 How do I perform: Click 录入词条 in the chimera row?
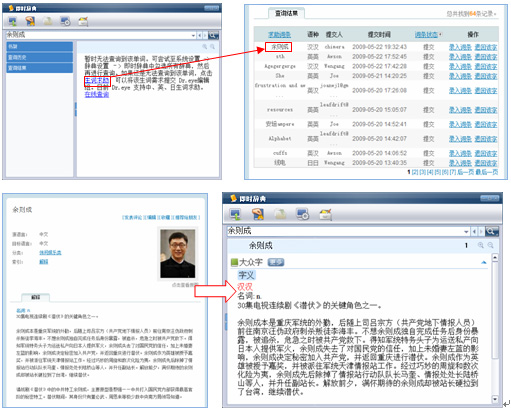460,47
